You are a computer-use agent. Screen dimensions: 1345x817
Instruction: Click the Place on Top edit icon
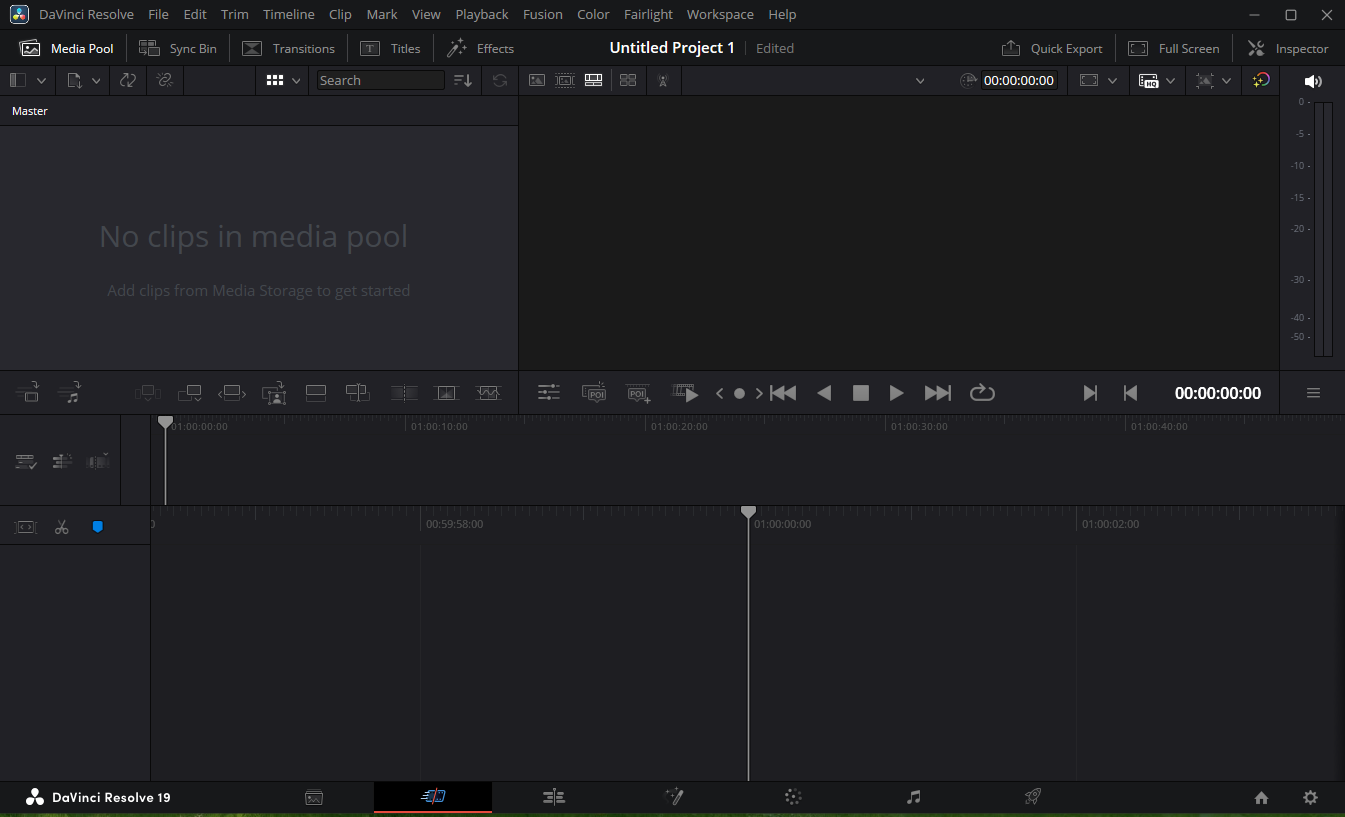tap(316, 393)
